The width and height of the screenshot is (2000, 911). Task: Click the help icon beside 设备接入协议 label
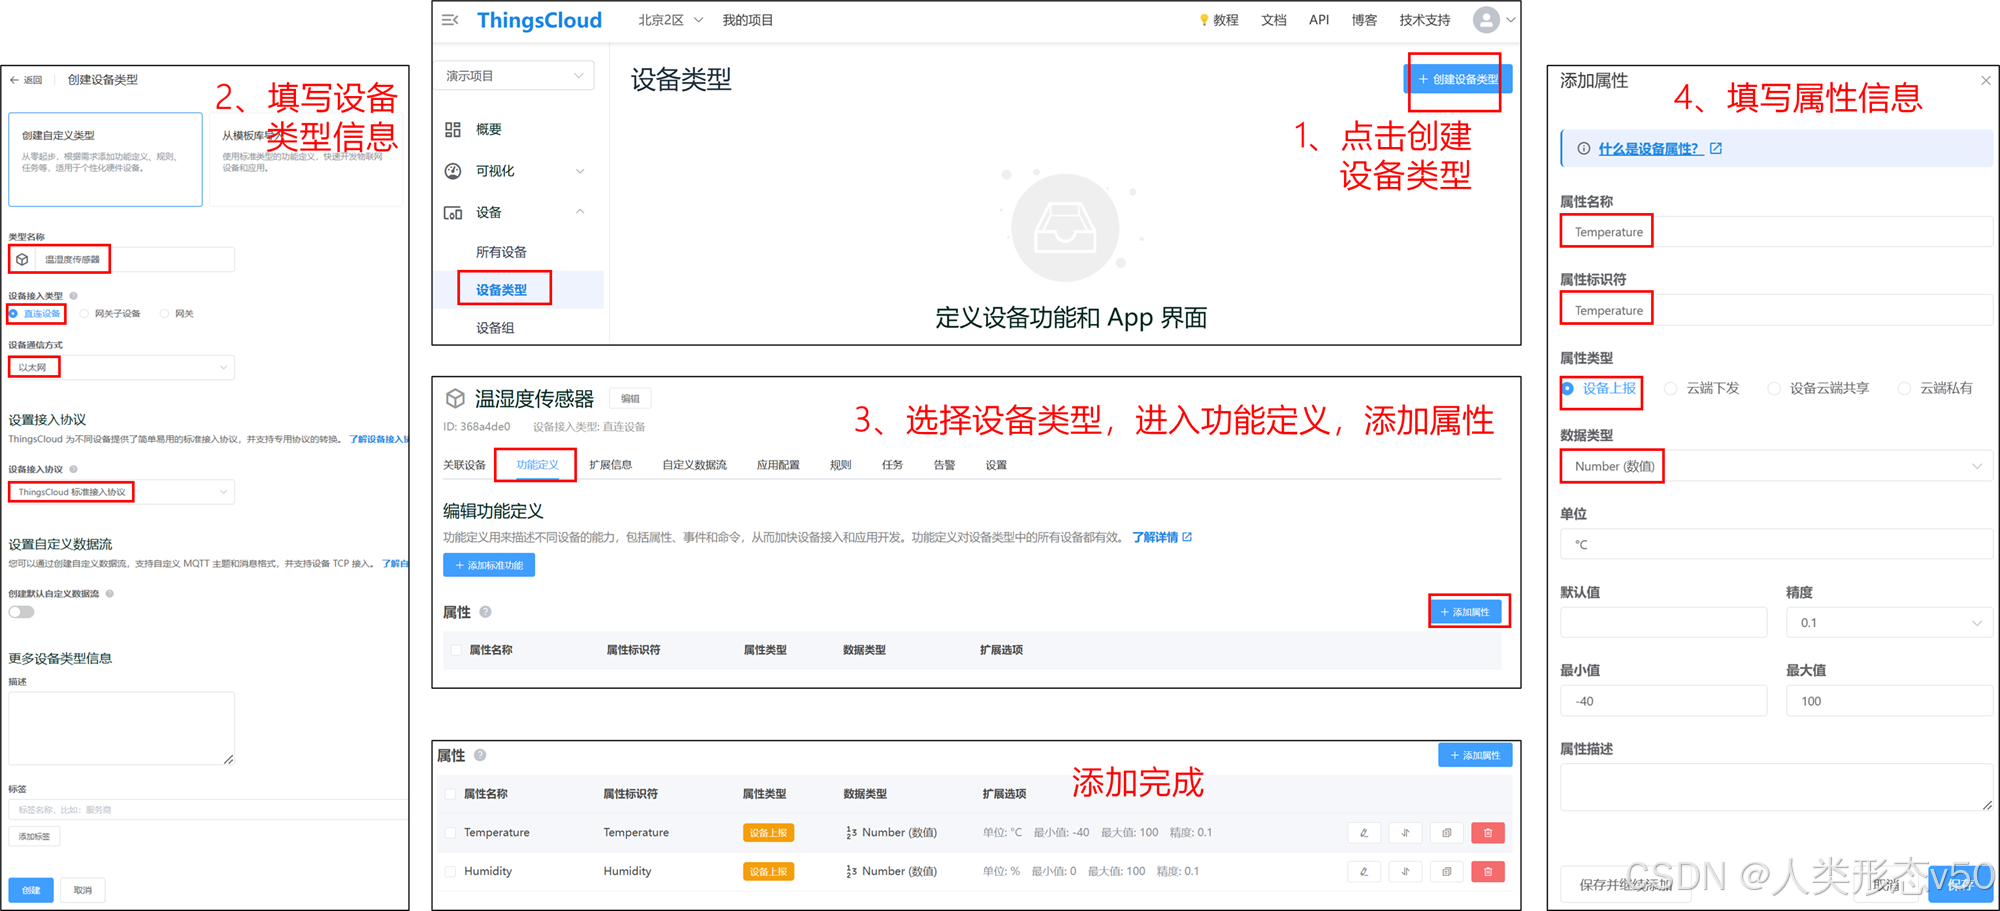(74, 469)
